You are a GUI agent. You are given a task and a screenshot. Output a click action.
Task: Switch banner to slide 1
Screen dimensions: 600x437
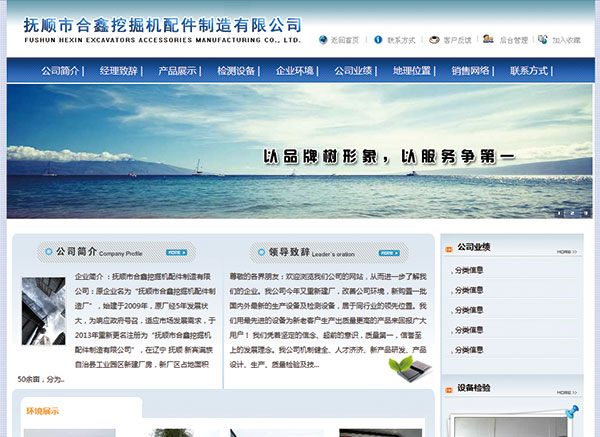point(559,212)
